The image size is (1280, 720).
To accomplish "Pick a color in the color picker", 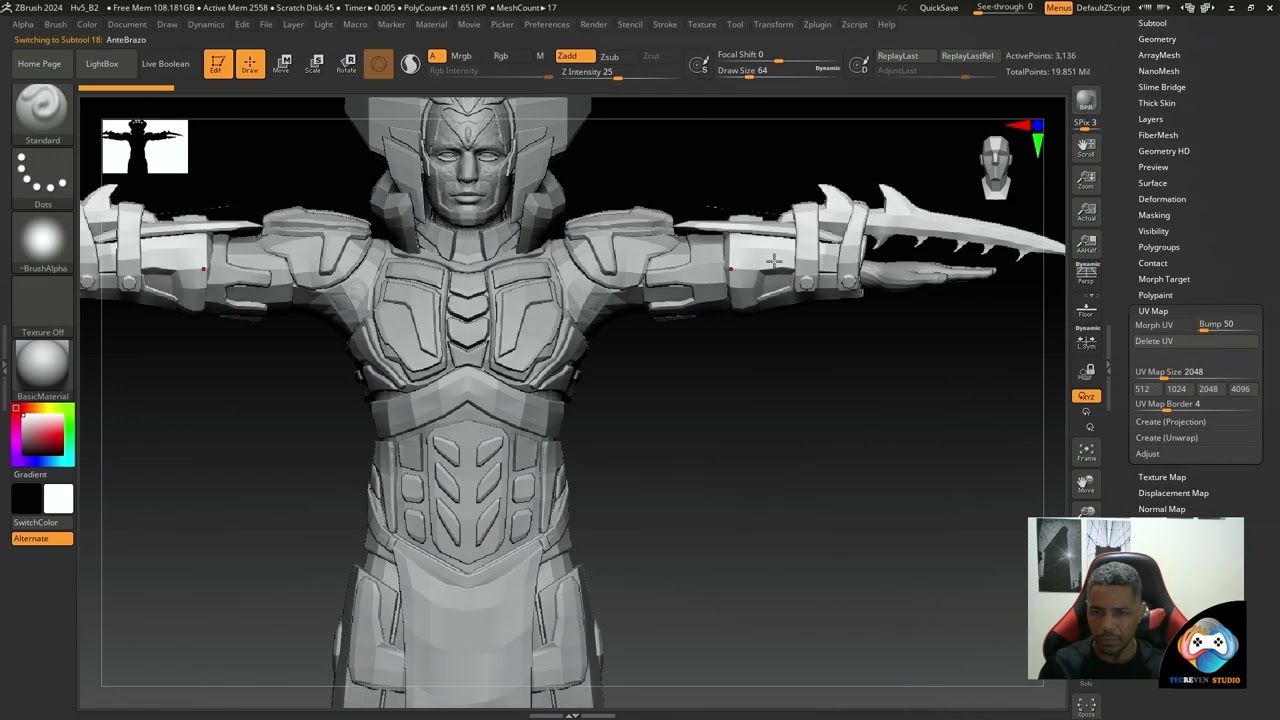I will pos(43,435).
